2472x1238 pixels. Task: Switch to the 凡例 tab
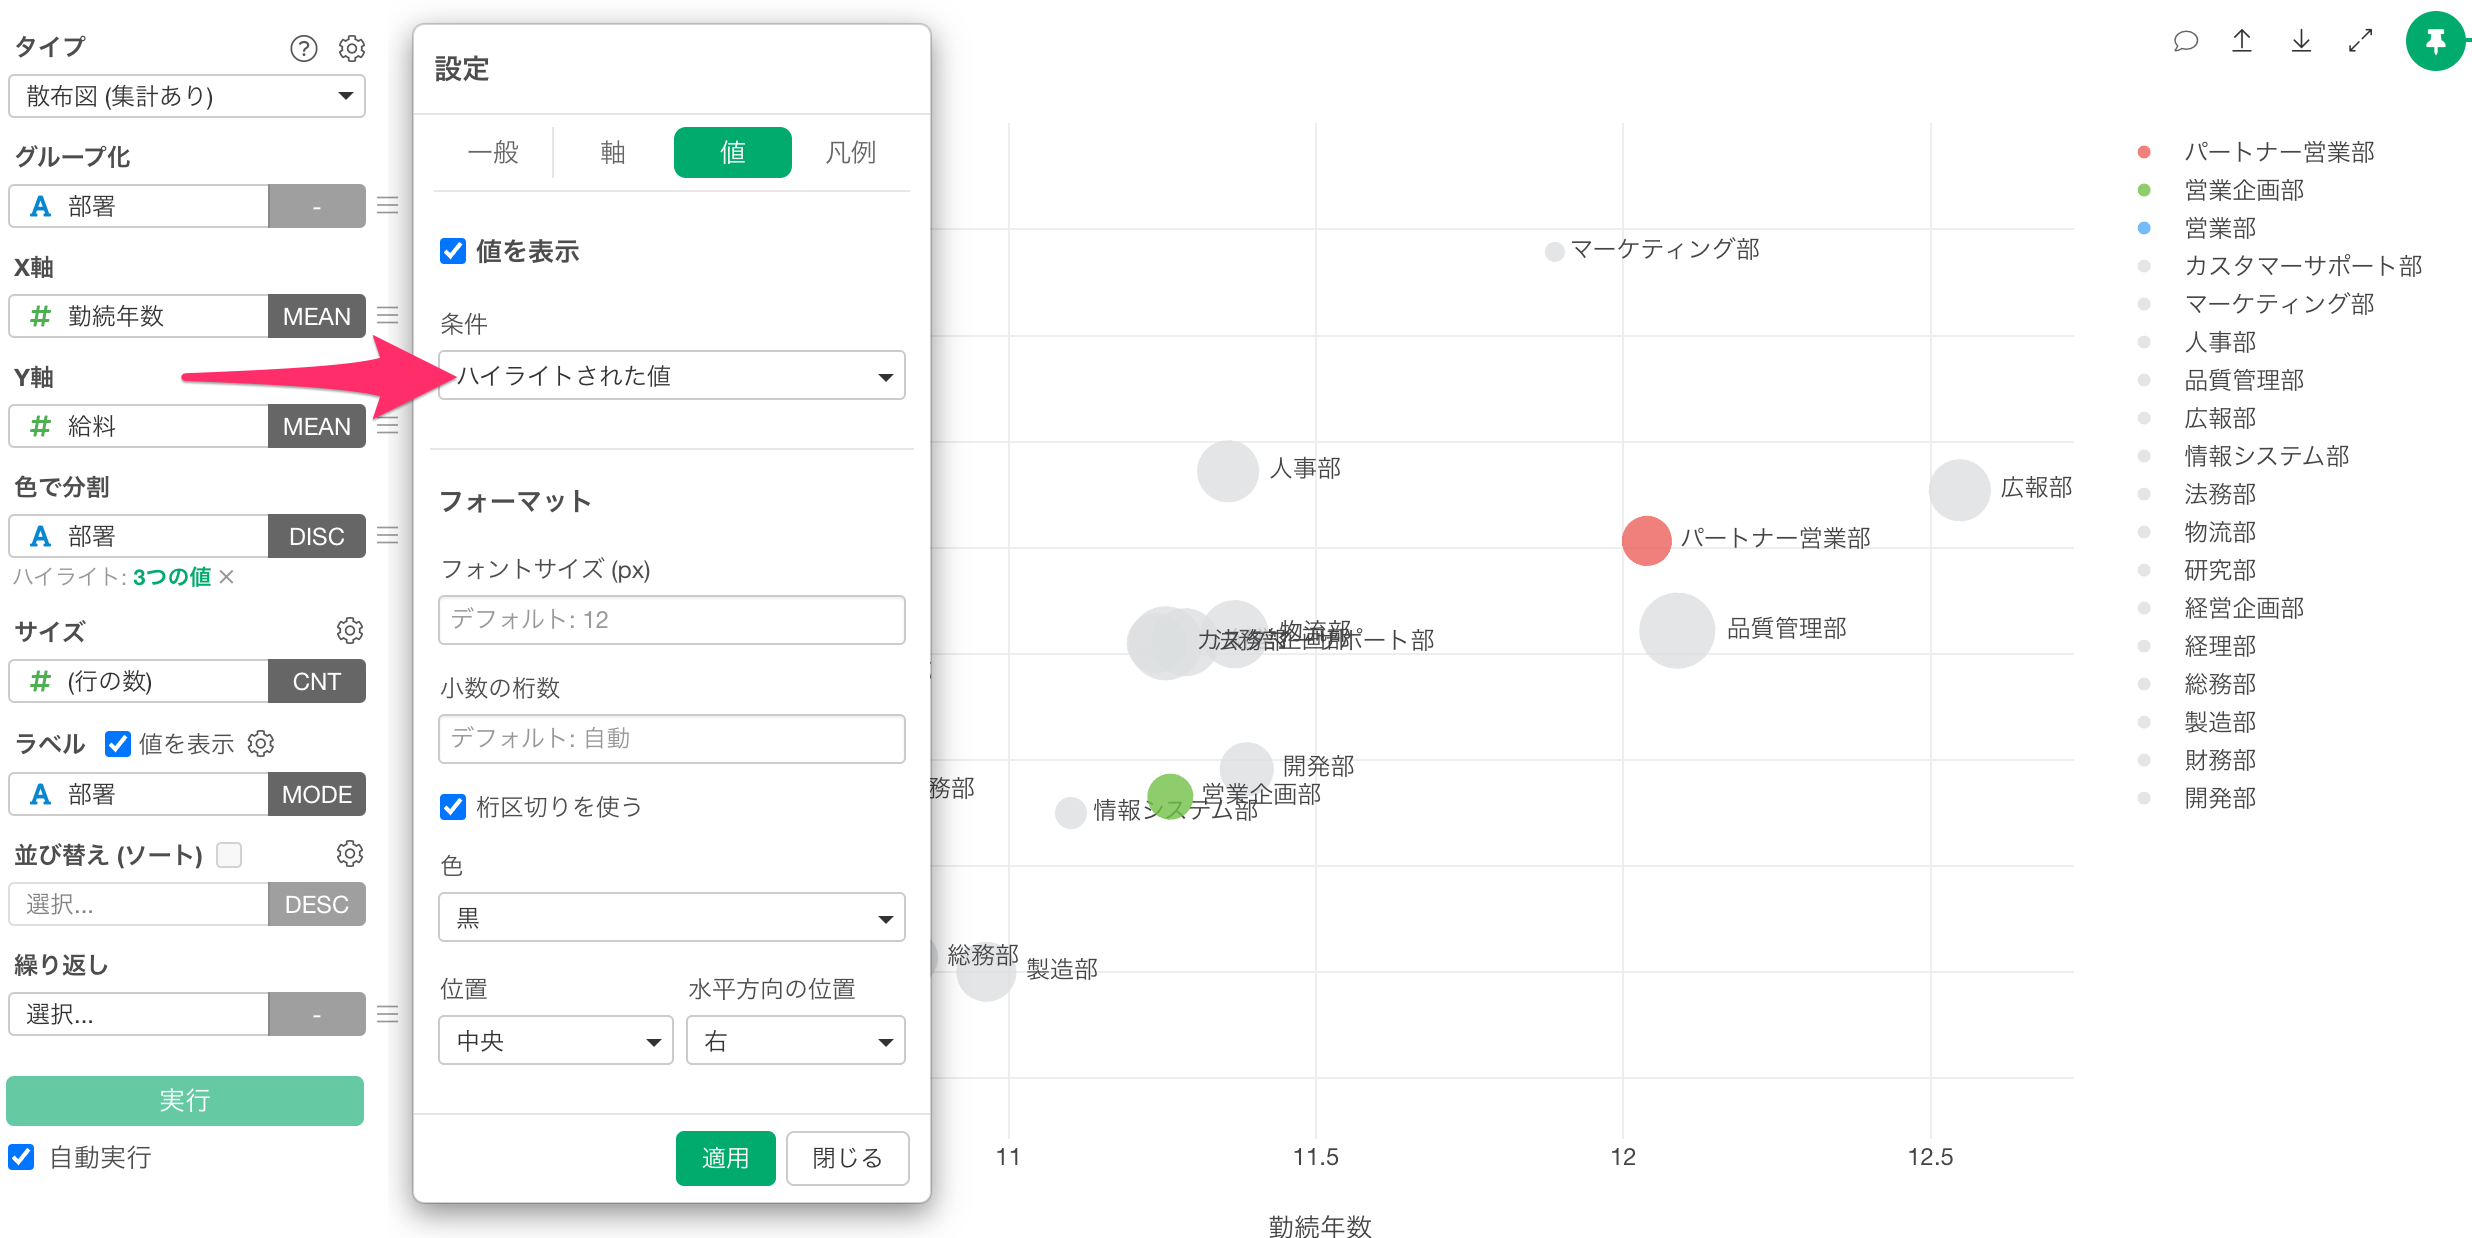pos(850,152)
